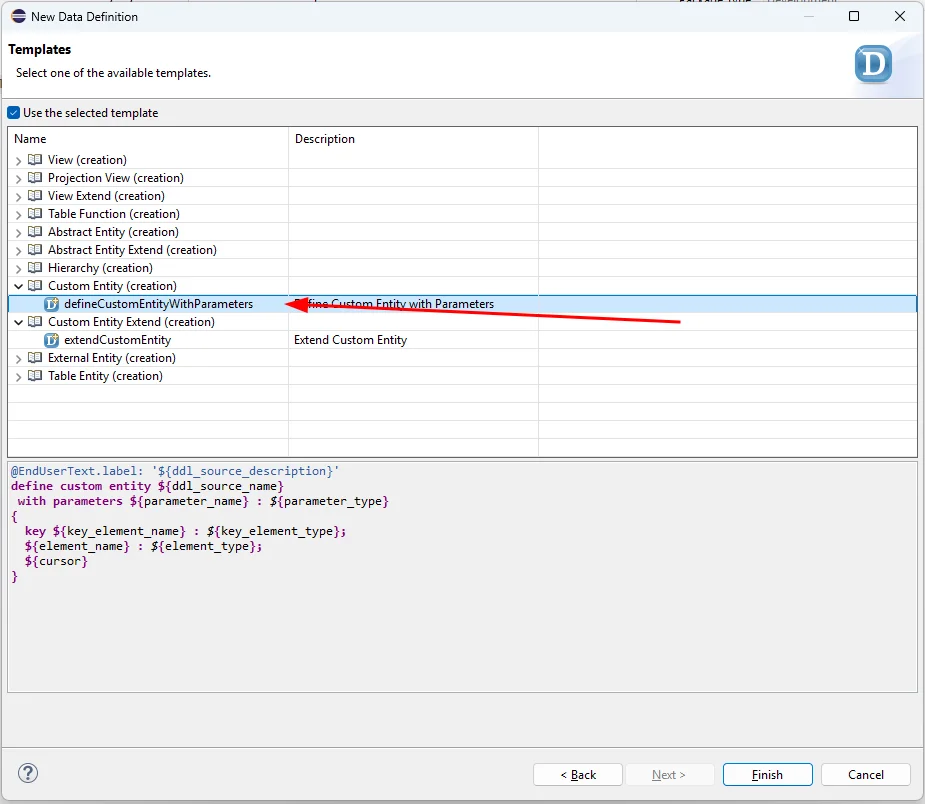Click the View Extend (creation) book icon
Viewport: 925px width, 804px height.
coord(35,195)
